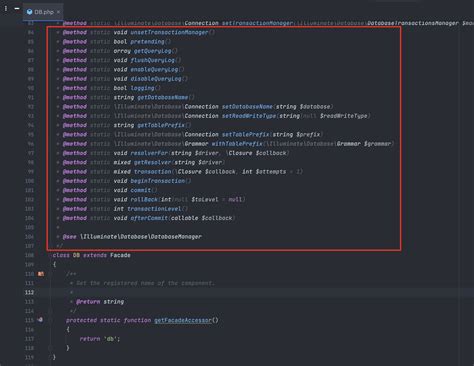Click the beginTransaction method name
This screenshot has width=474, height=366.
157,181
